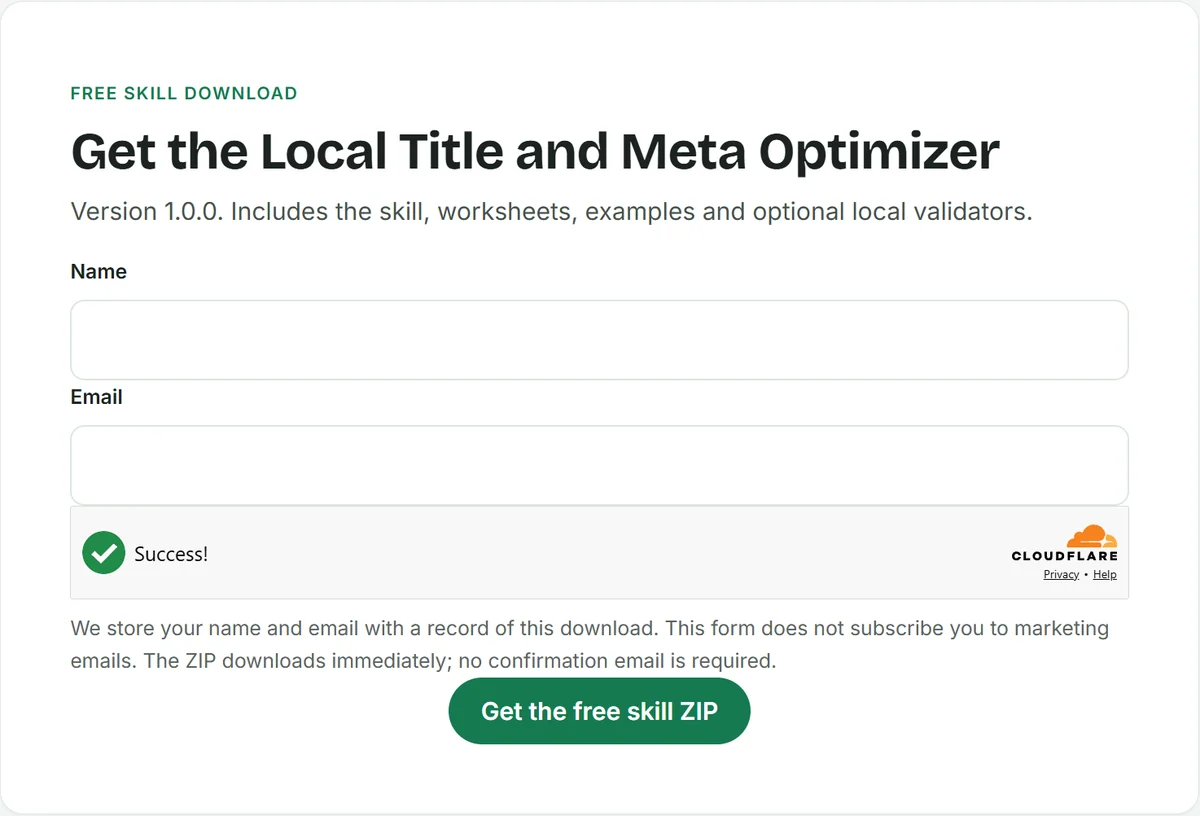Click the Success! status text
The image size is (1200, 816).
[171, 554]
